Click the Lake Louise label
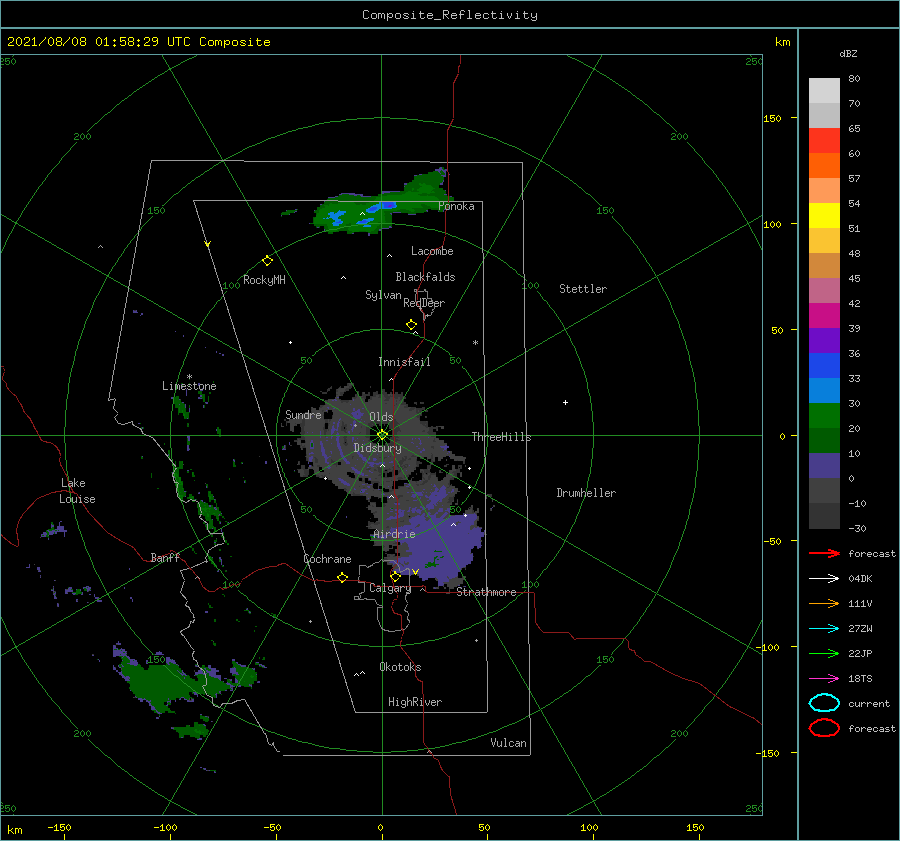The image size is (900, 841). pyautogui.click(x=78, y=491)
